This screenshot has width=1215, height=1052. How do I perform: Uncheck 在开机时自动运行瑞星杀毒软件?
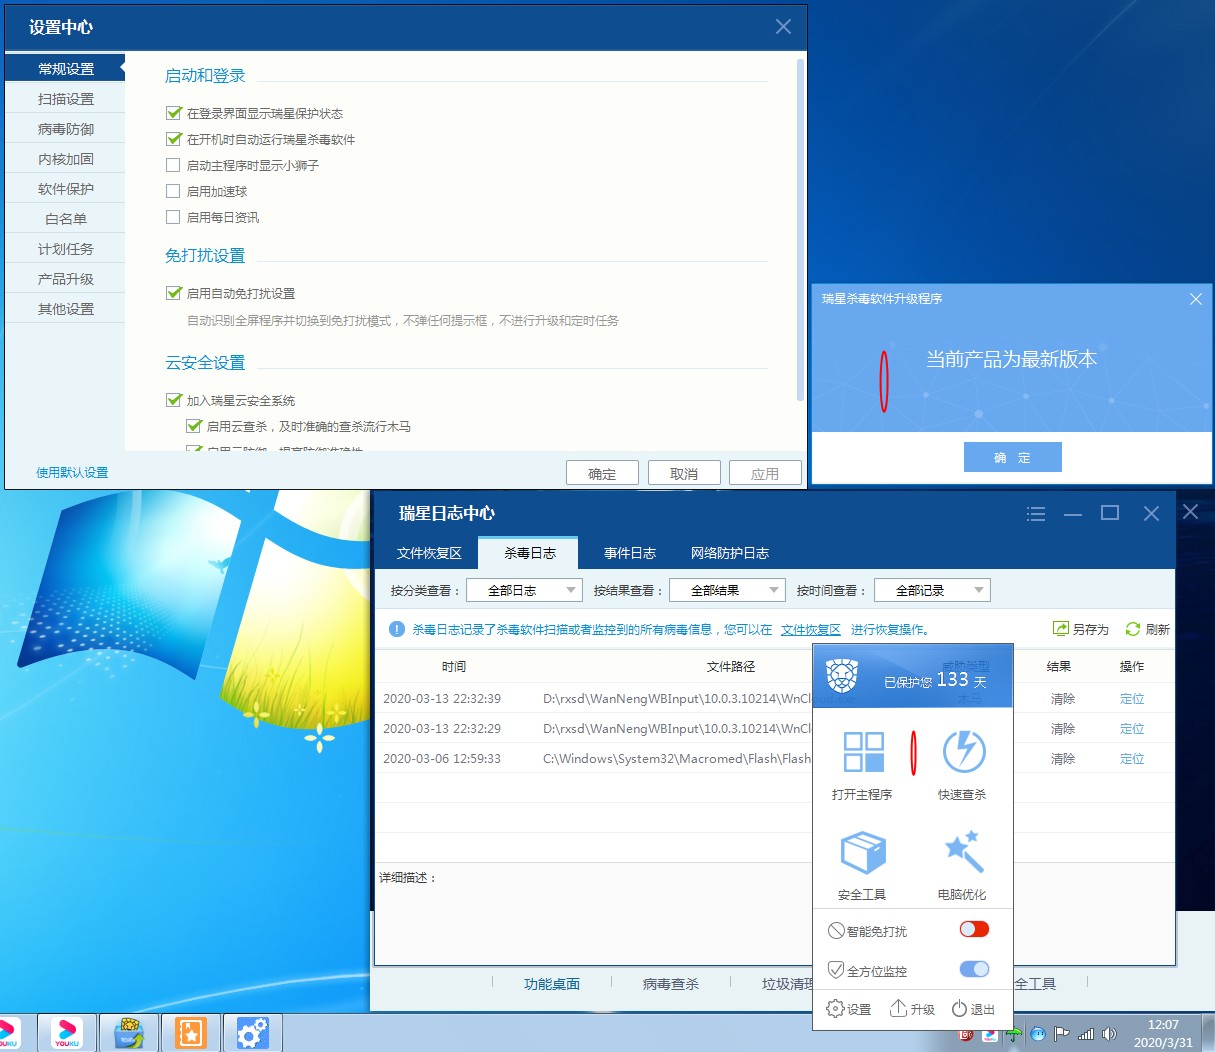coord(173,139)
